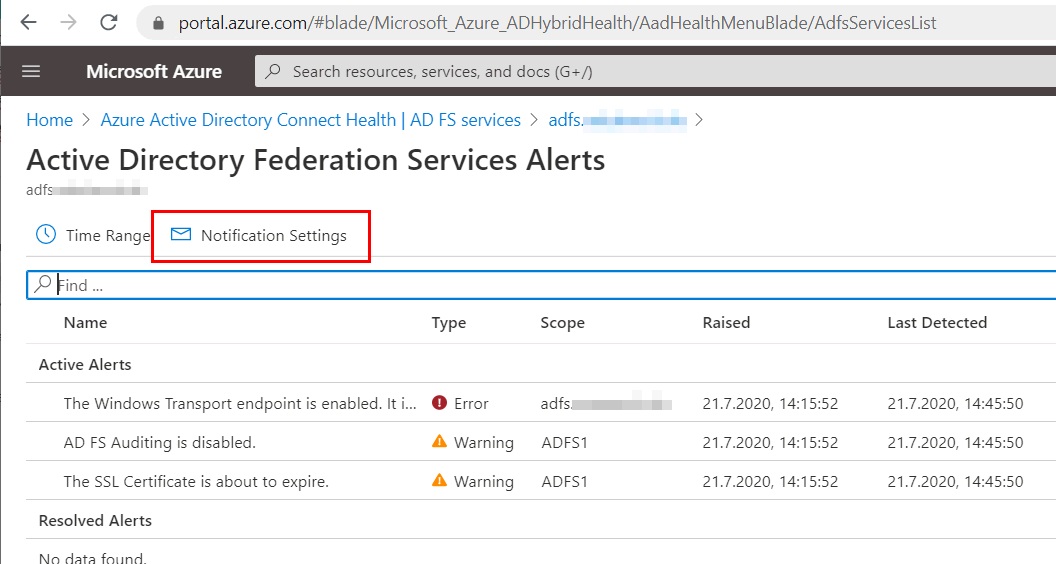Click the Active Directory Federation Services Alerts title
The width and height of the screenshot is (1056, 564).
click(x=315, y=160)
